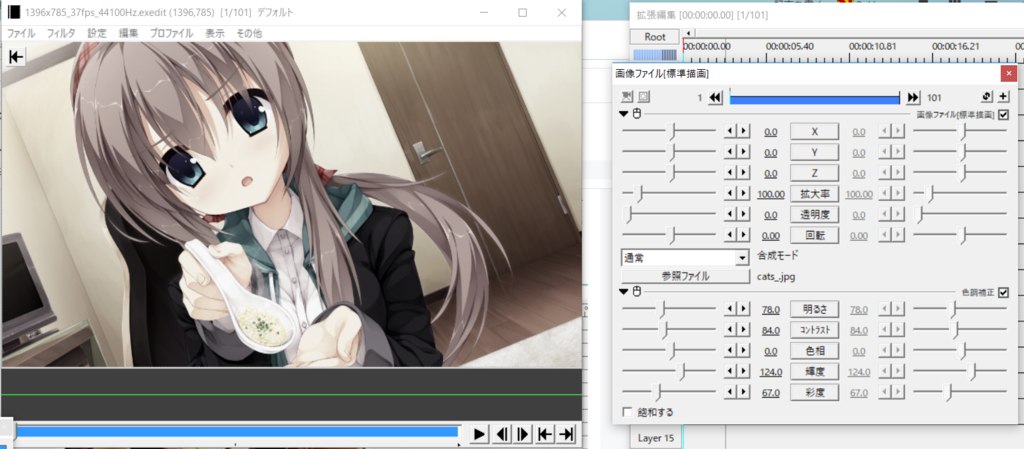1024x449 pixels.
Task: Click mouse icon beside the 画像ファイル expander
Action: point(637,114)
